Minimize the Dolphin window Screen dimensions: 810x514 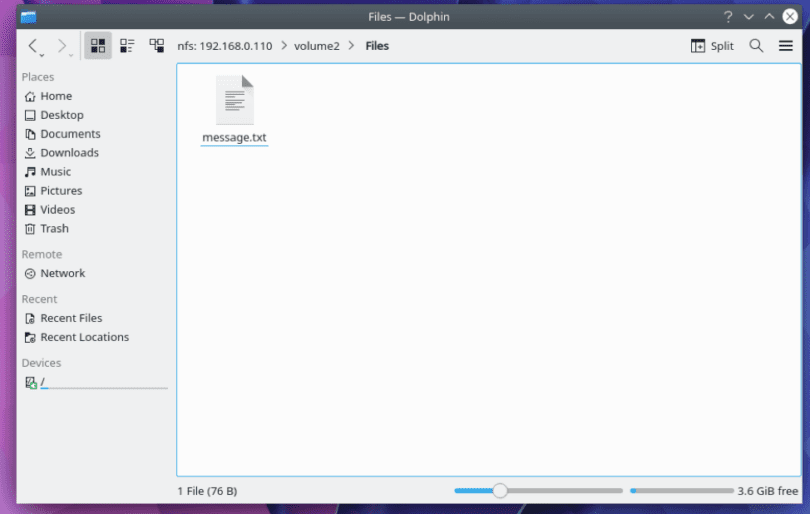pos(749,17)
